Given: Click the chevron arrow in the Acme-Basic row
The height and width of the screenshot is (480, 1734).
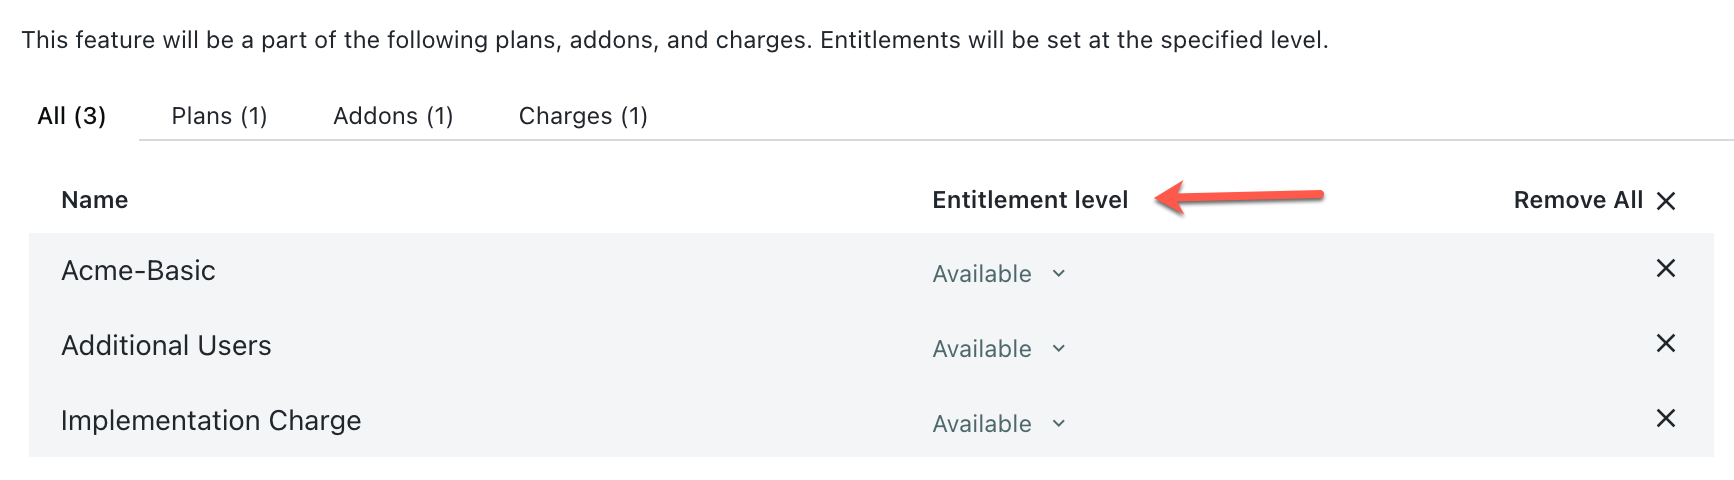Looking at the screenshot, I should 1059,274.
